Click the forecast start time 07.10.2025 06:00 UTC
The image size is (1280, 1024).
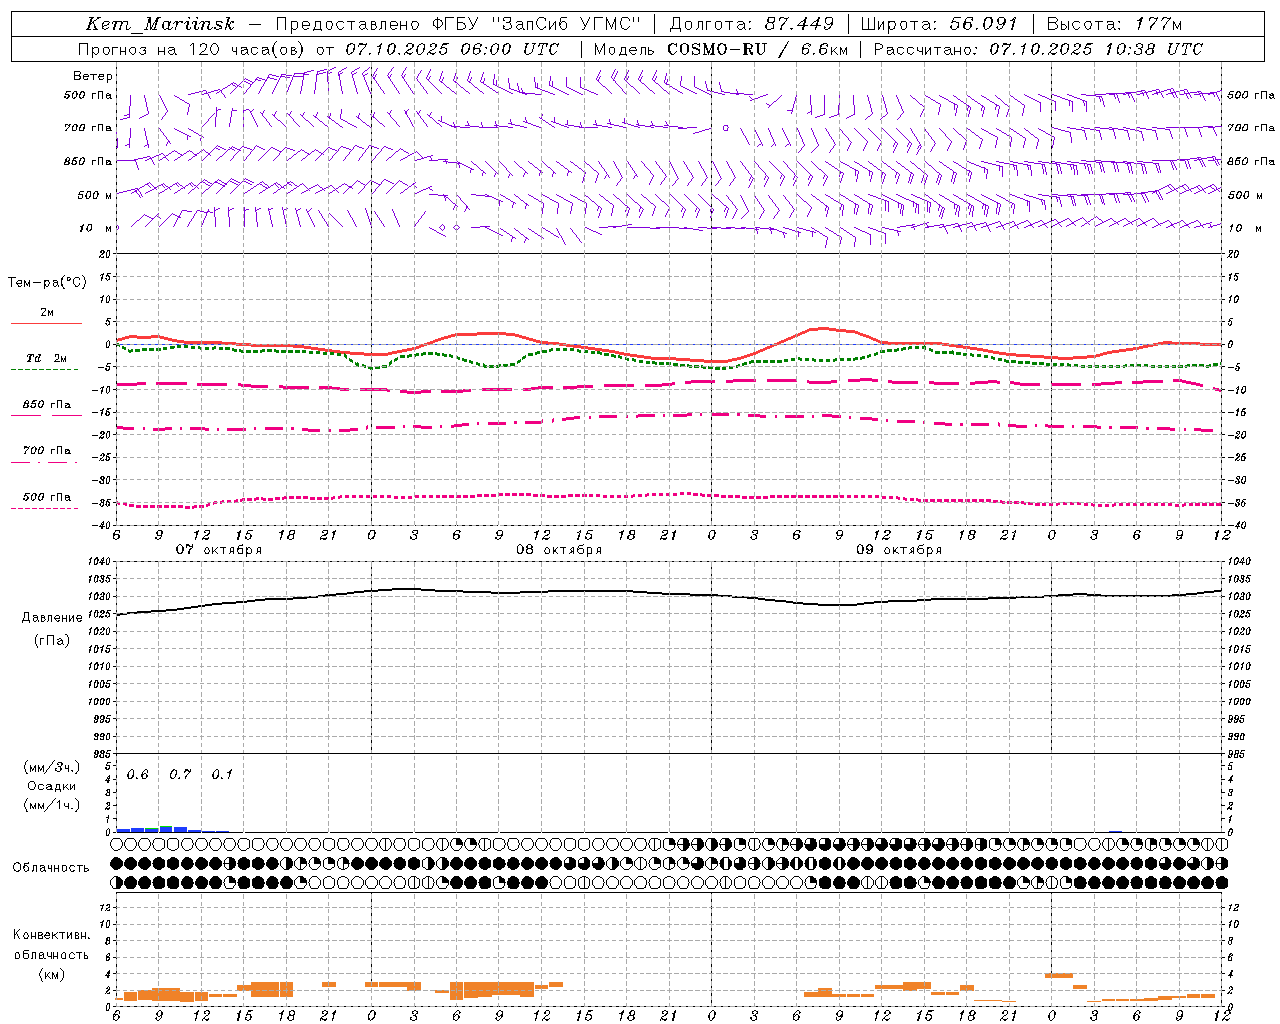[451, 49]
